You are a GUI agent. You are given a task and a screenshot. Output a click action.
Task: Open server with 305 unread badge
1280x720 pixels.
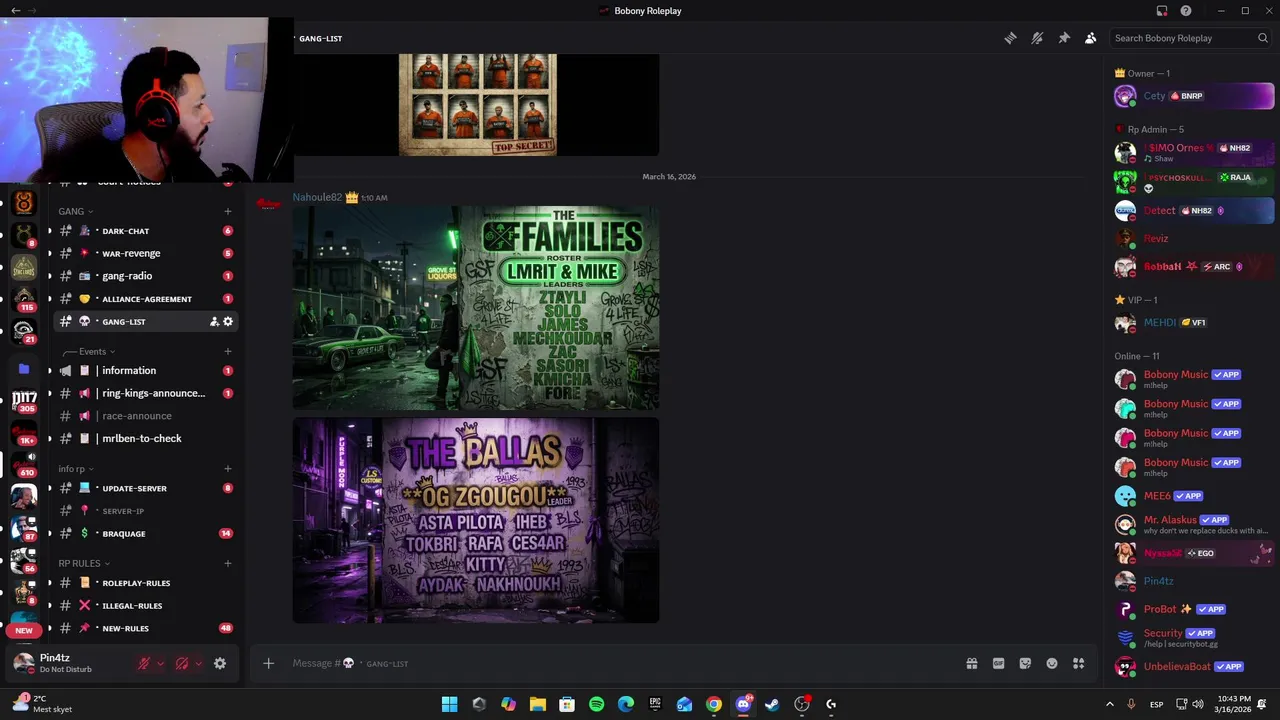click(x=24, y=400)
